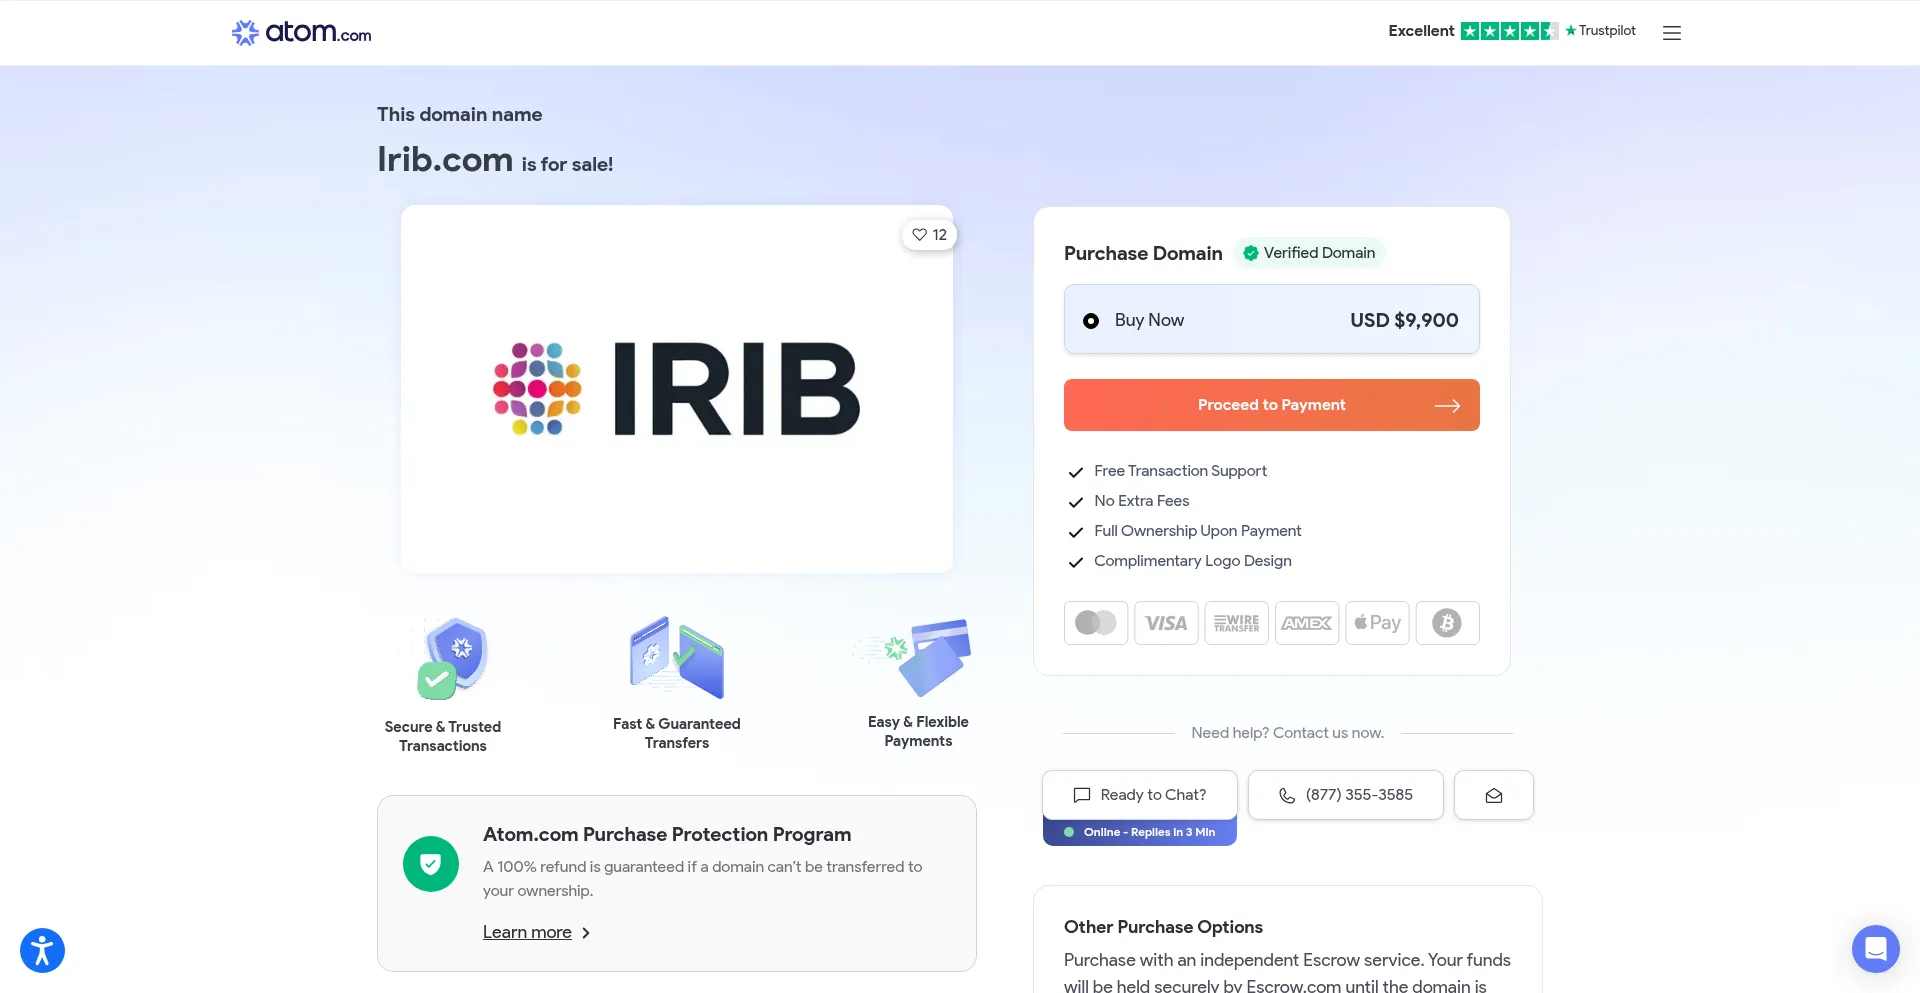Open the Learn more link

tap(527, 932)
